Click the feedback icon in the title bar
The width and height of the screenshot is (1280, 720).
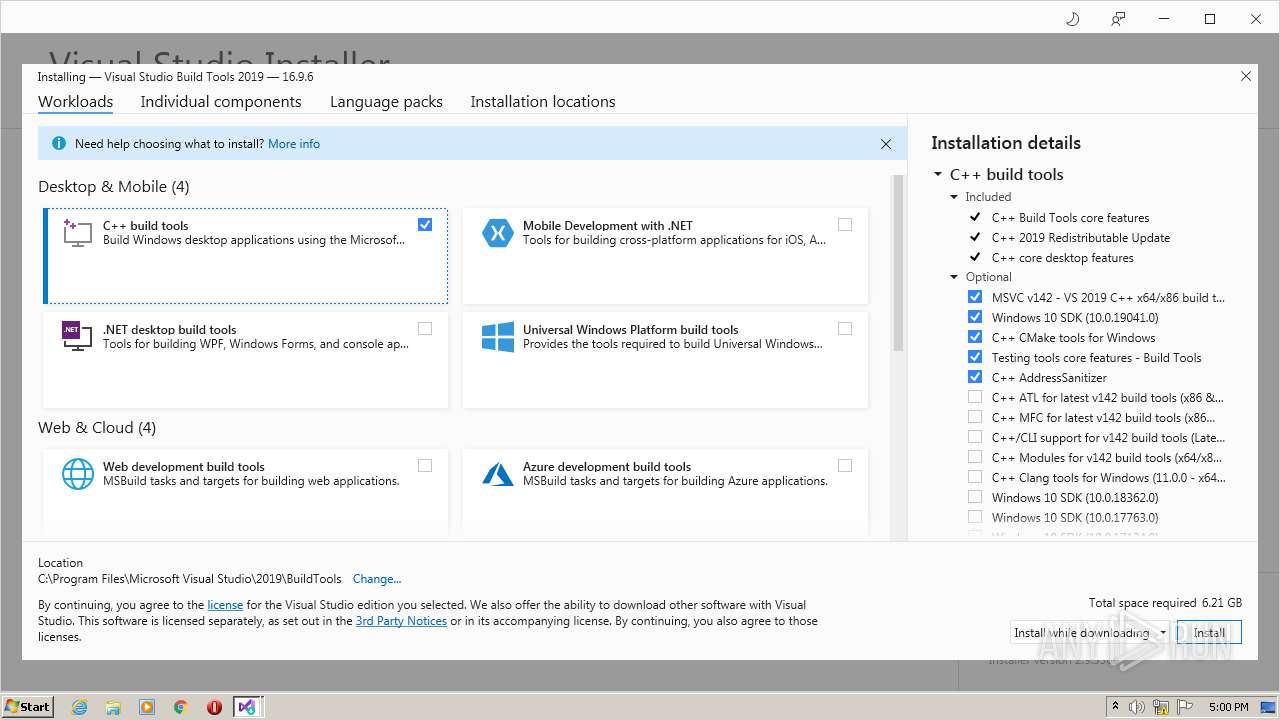click(1118, 19)
